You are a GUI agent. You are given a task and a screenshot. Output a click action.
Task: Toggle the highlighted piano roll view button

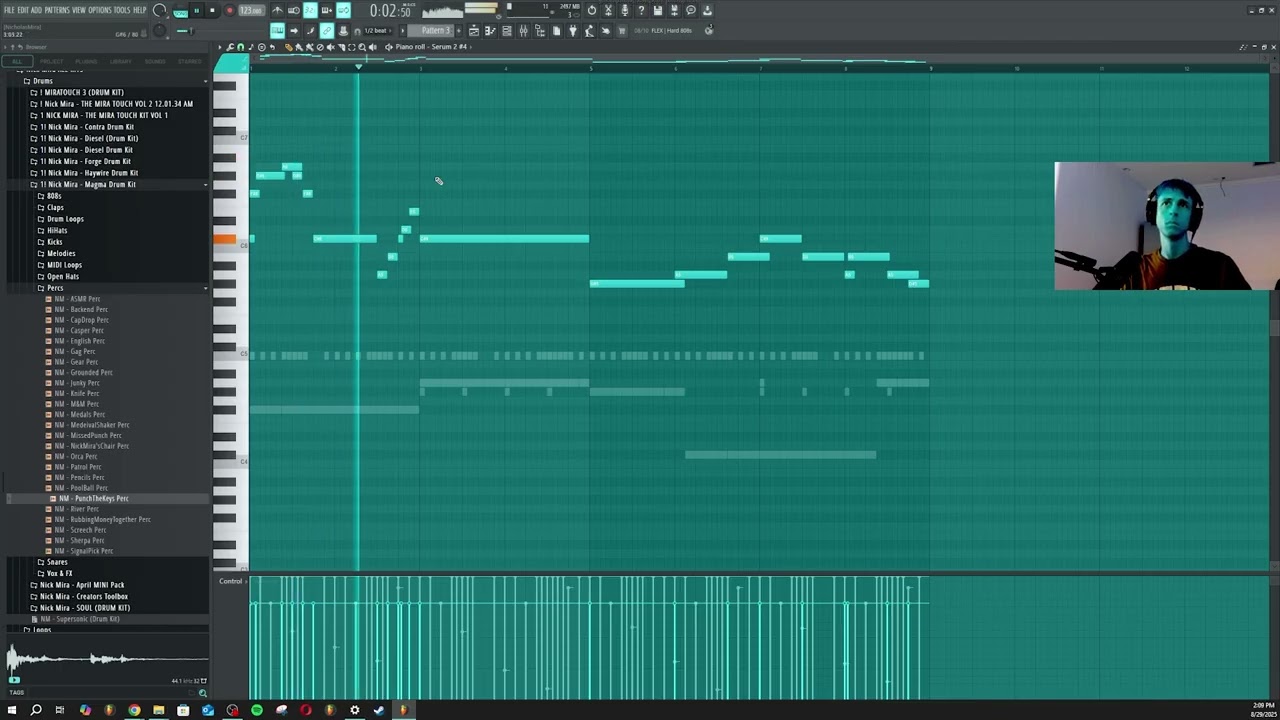coord(278,30)
